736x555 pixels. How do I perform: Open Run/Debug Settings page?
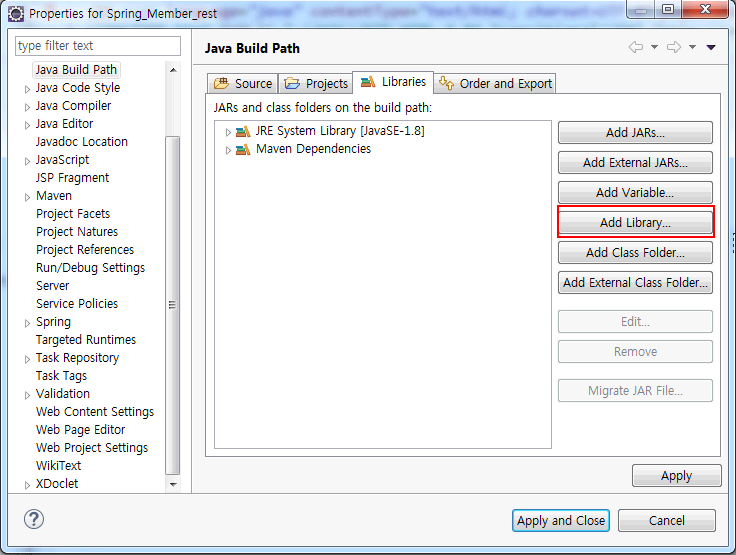pos(91,268)
